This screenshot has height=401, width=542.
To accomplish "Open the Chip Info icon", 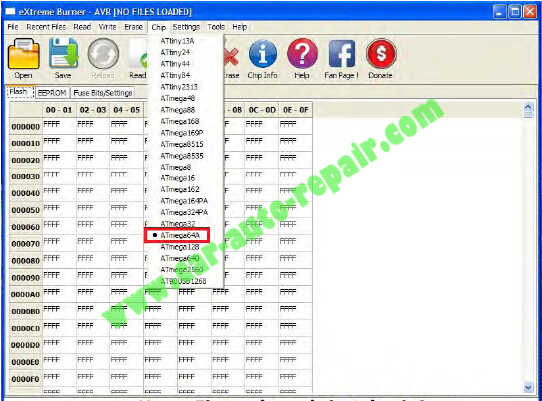I will pyautogui.click(x=263, y=58).
